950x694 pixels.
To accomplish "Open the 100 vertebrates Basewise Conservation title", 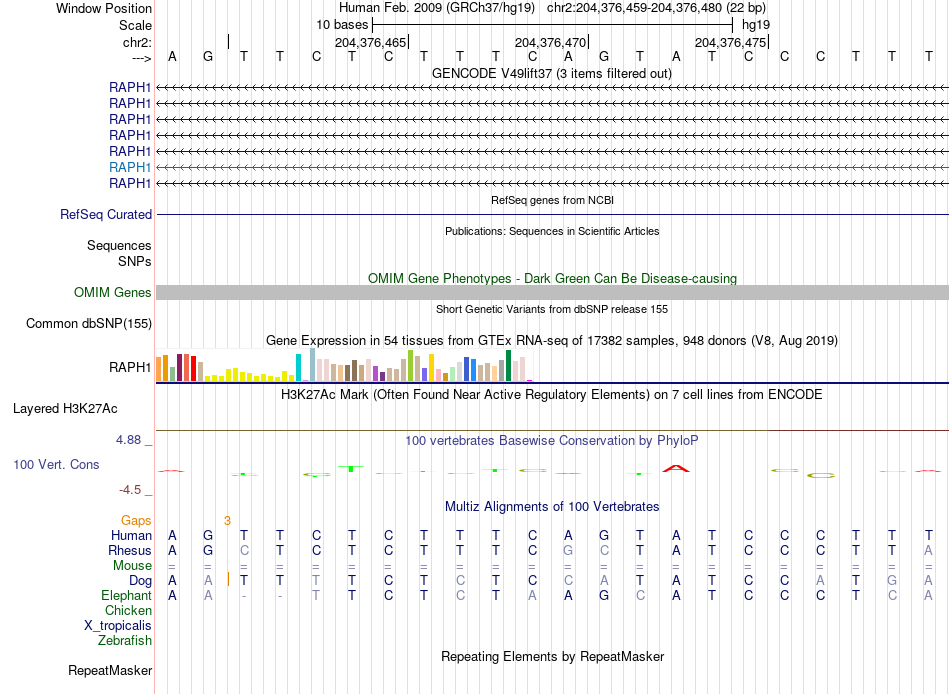I will coord(552,441).
